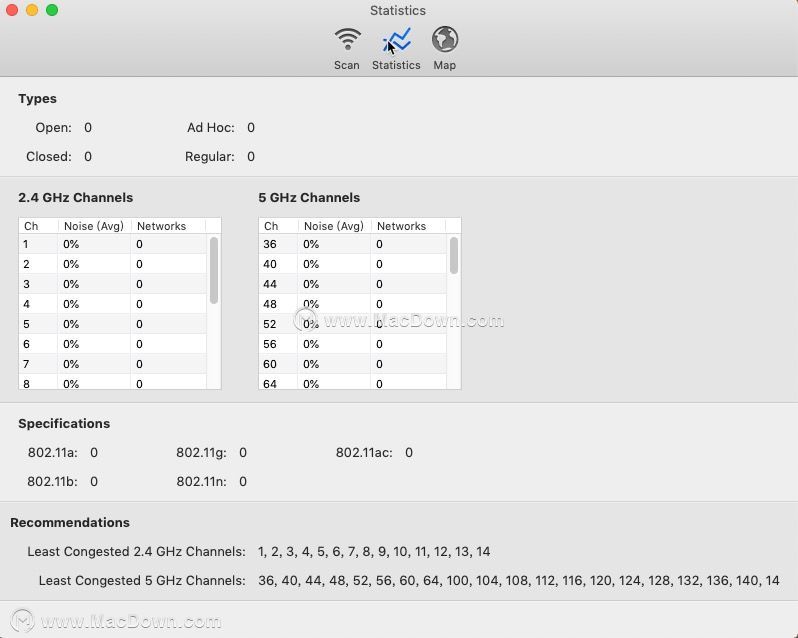Click Least Congested 2.4 GHz Channels list

point(374,552)
